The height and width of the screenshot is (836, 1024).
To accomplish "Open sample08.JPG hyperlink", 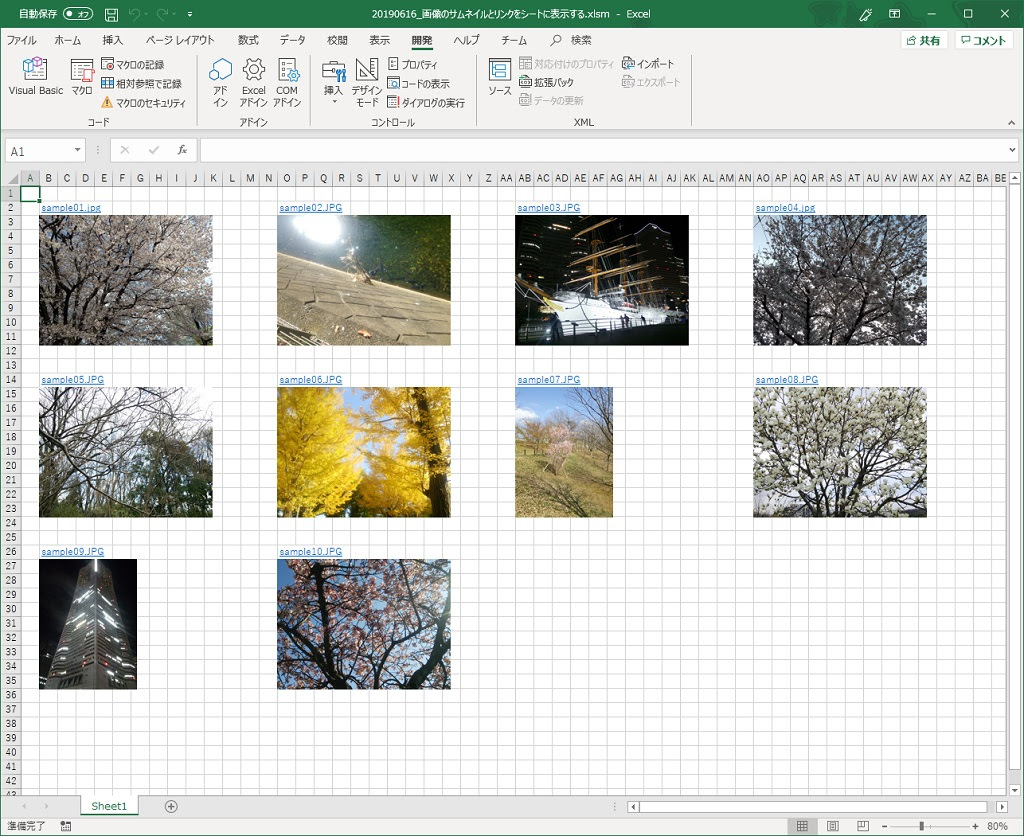I will point(786,379).
